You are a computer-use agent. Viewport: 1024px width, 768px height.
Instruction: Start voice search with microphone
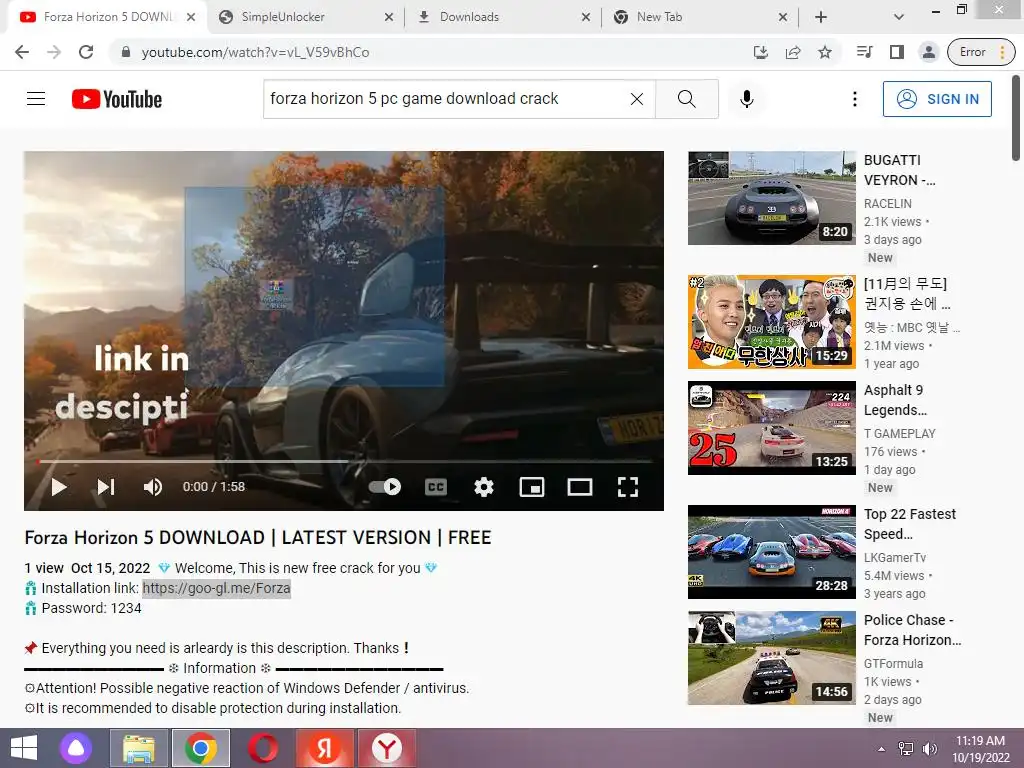pyautogui.click(x=746, y=99)
